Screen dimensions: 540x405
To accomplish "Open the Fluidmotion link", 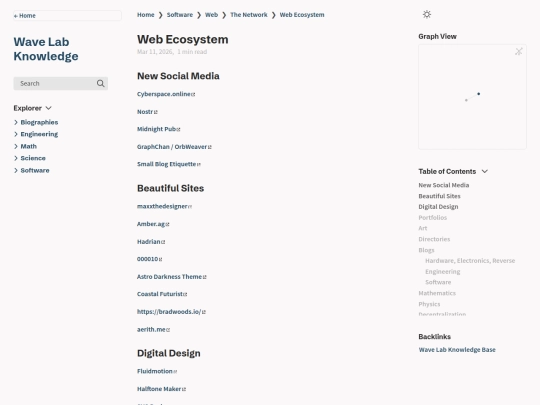I will [x=157, y=371].
